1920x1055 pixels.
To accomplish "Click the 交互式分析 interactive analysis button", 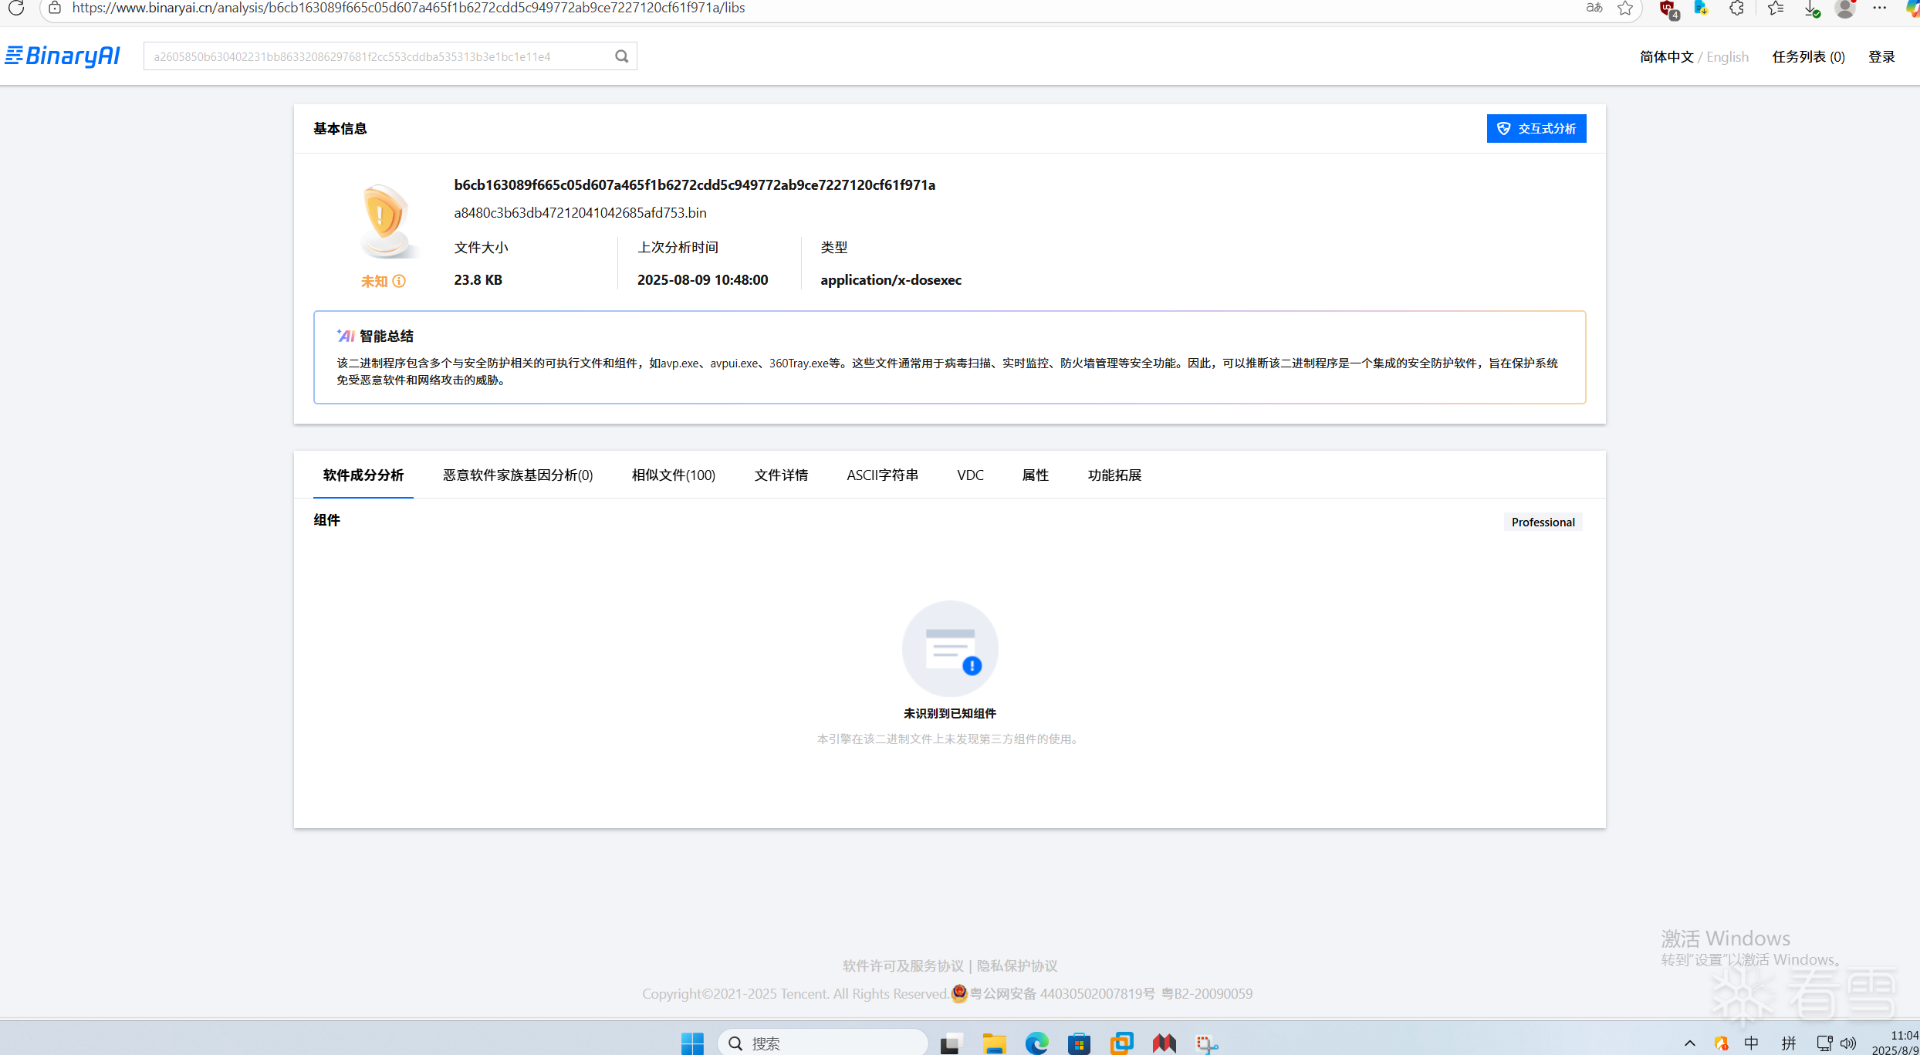I will click(1536, 129).
